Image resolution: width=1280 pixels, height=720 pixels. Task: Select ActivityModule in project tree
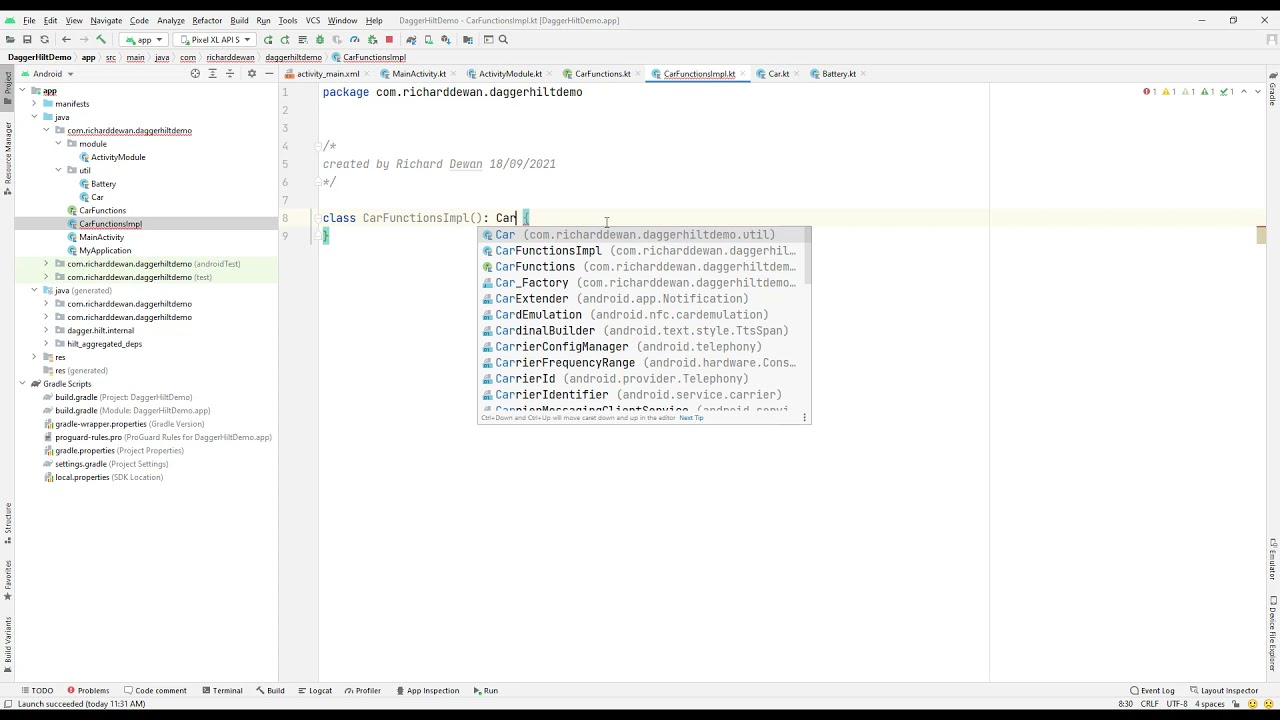point(118,157)
